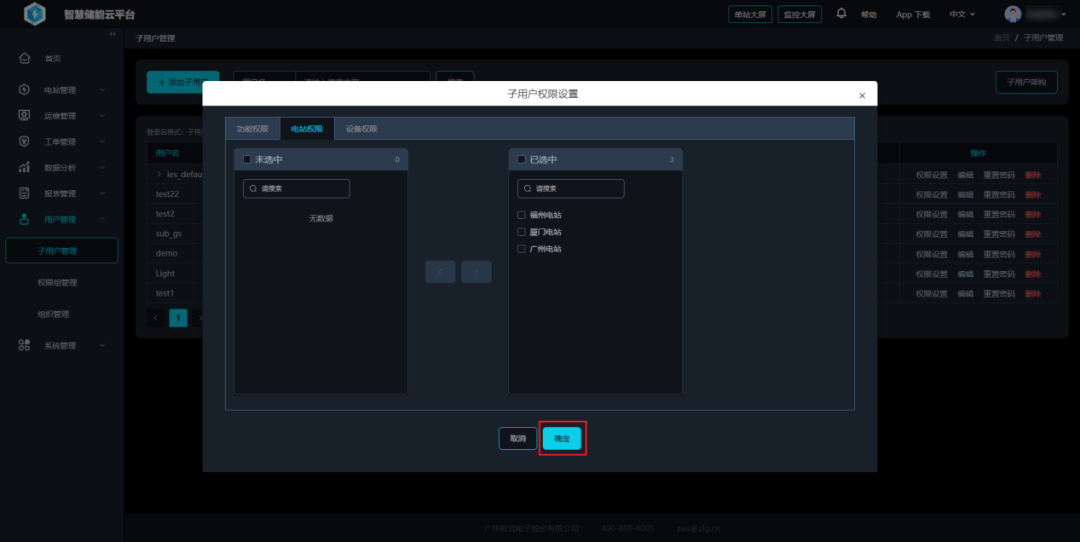Select 子用户管理 in the sidebar

click(x=61, y=251)
